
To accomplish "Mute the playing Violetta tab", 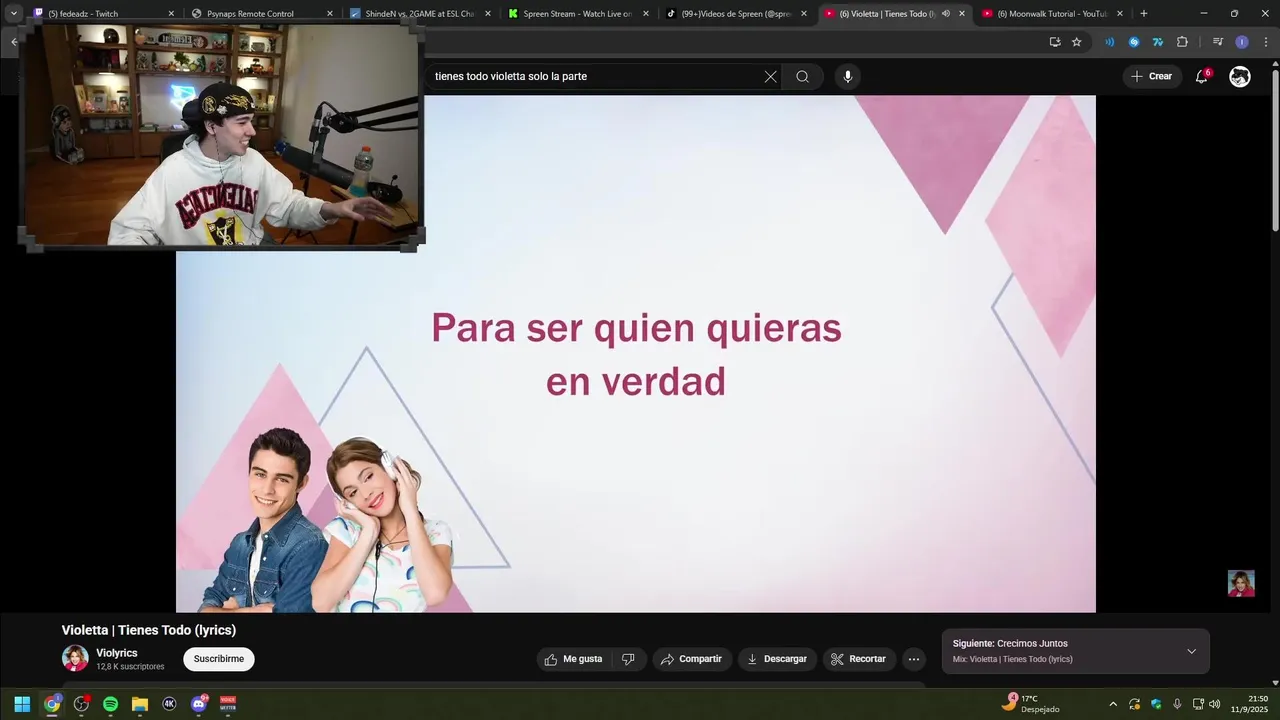I will point(946,14).
